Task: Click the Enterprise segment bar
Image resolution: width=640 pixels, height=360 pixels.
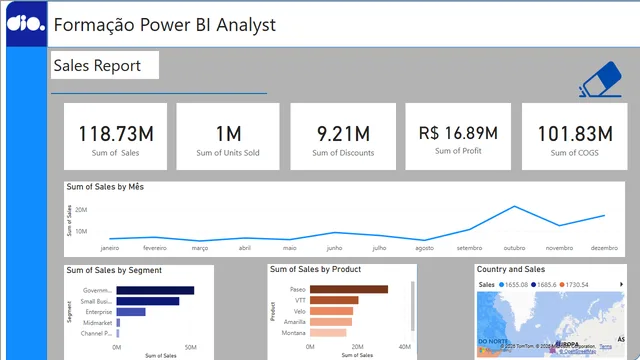Action: pyautogui.click(x=131, y=312)
